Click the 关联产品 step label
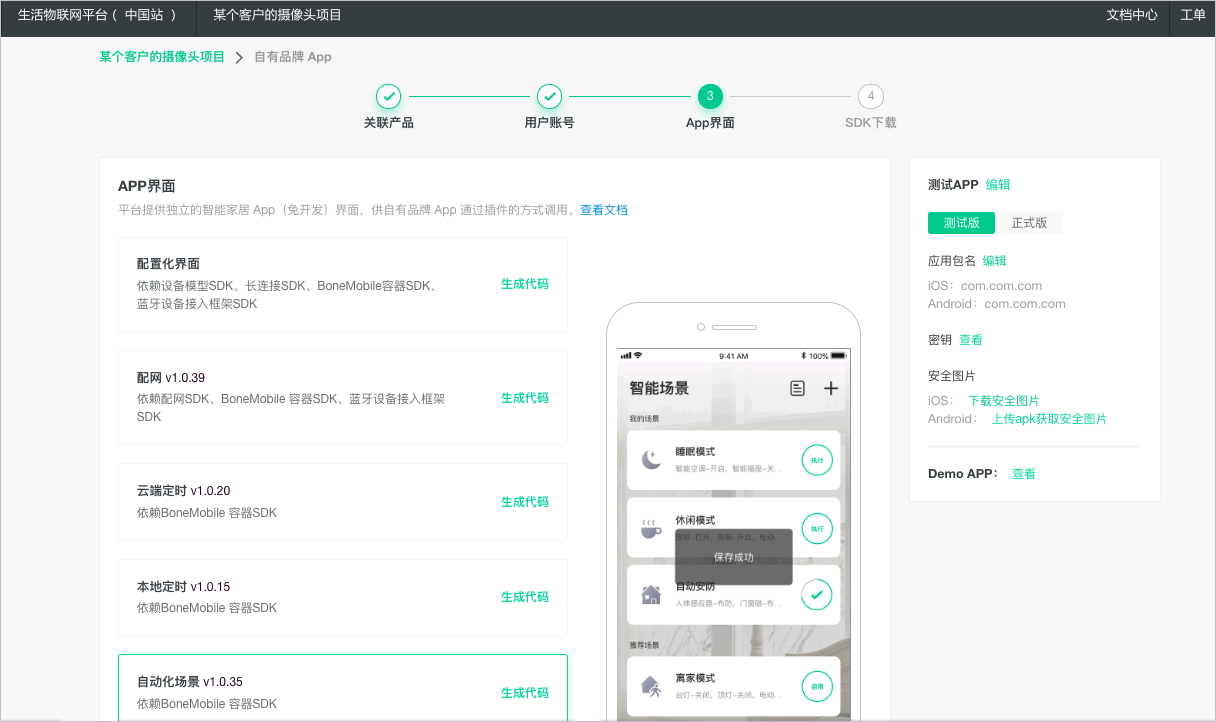 [389, 123]
